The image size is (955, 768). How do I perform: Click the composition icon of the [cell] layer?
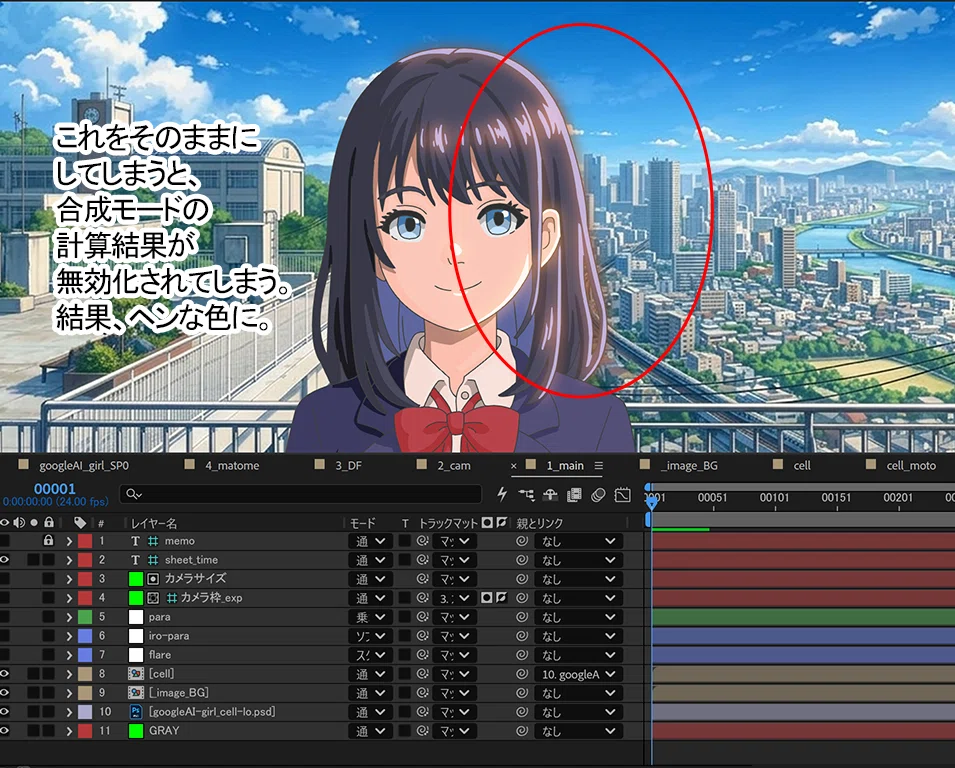(136, 674)
